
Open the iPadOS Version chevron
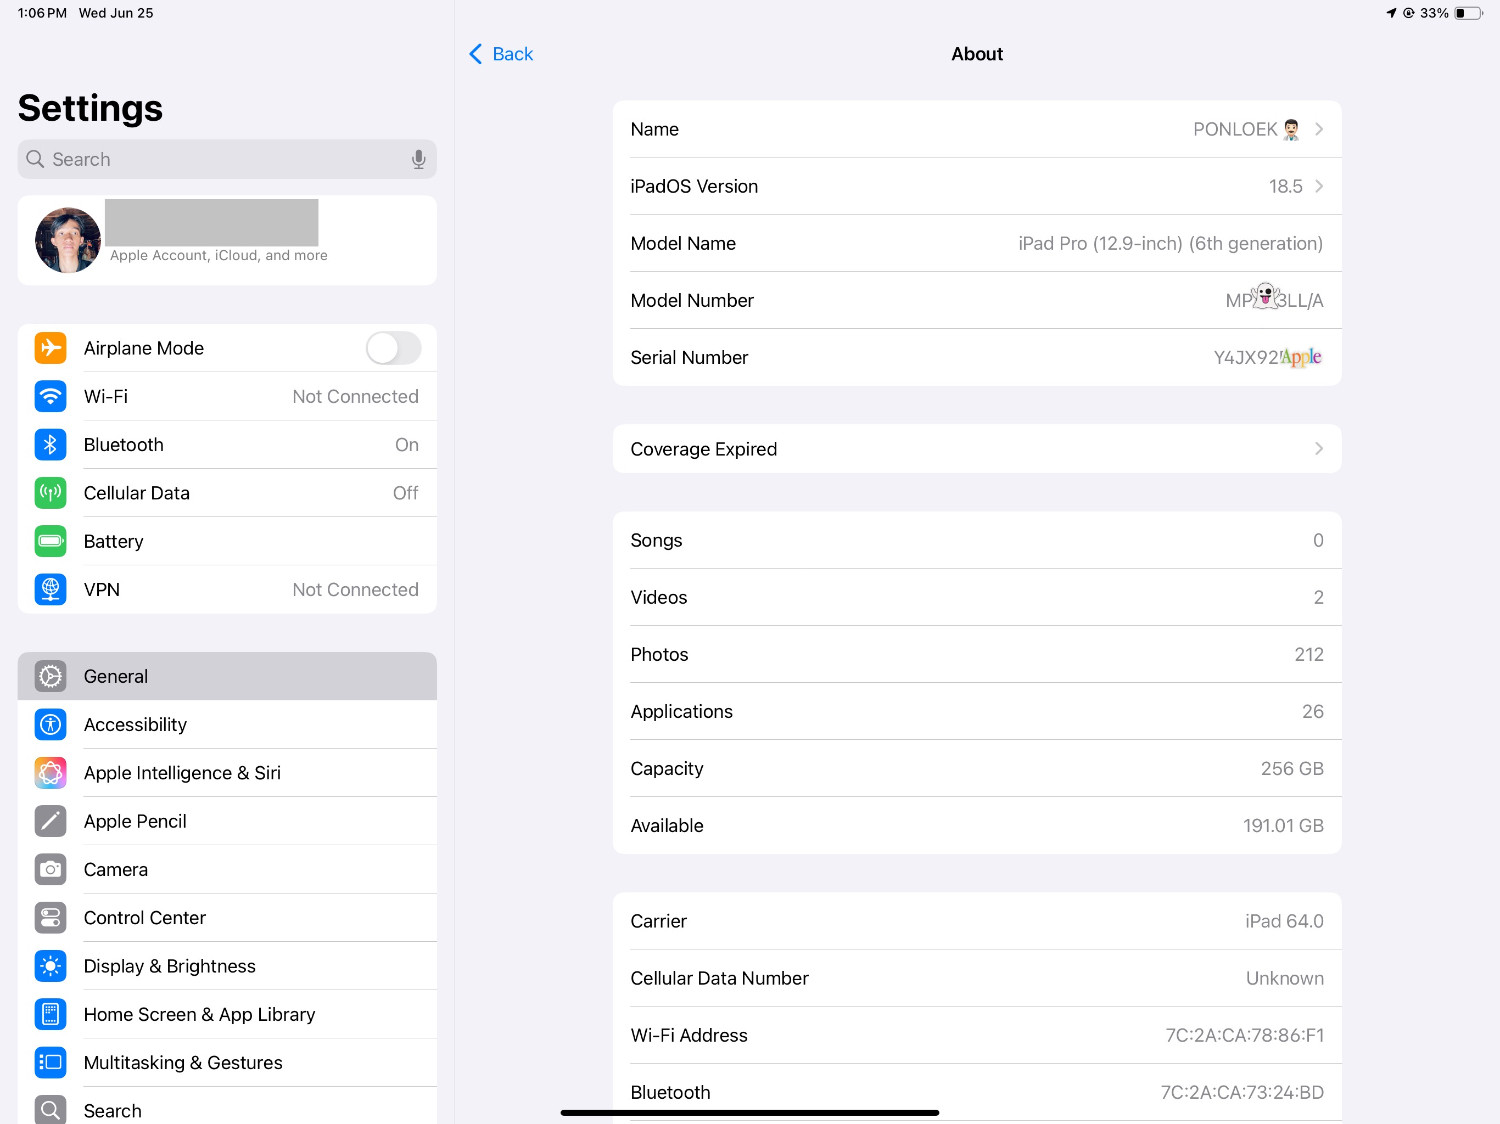point(1319,186)
